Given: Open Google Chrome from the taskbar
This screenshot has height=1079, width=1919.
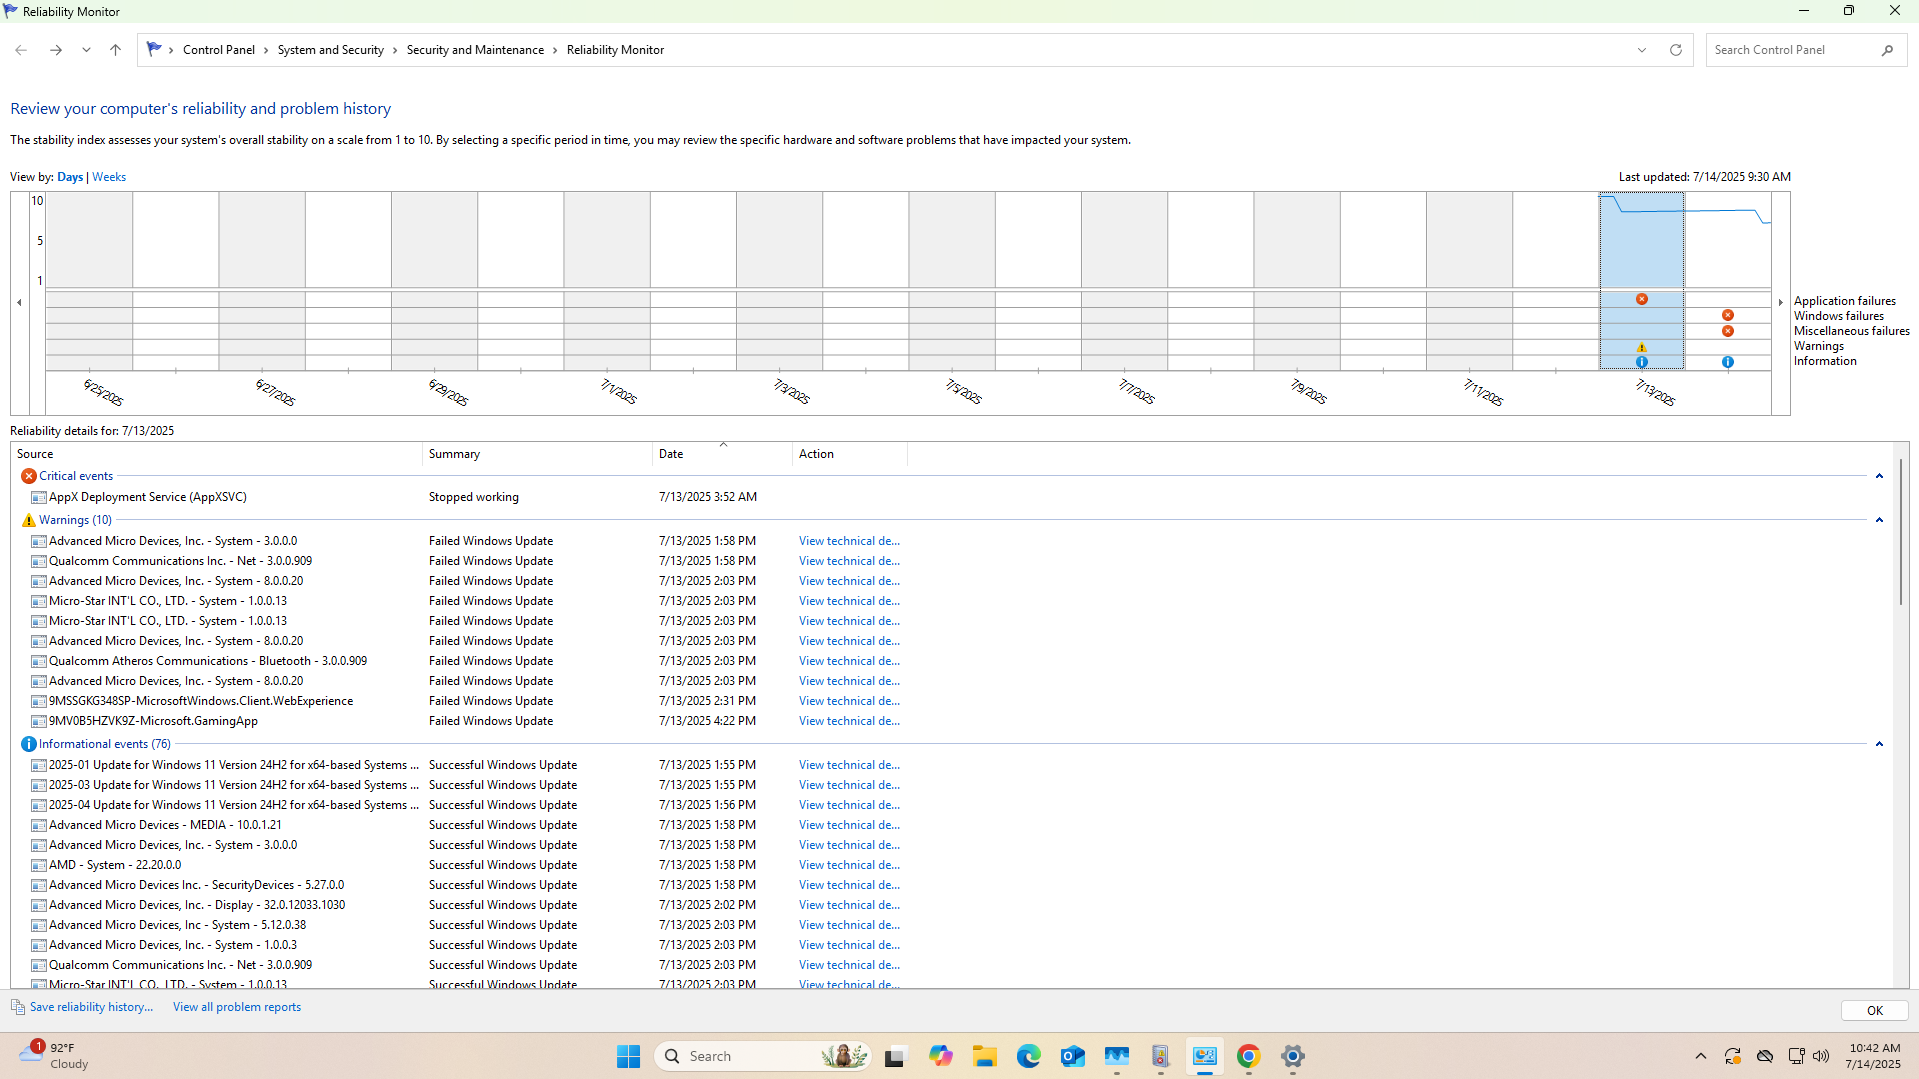Looking at the screenshot, I should tap(1248, 1056).
